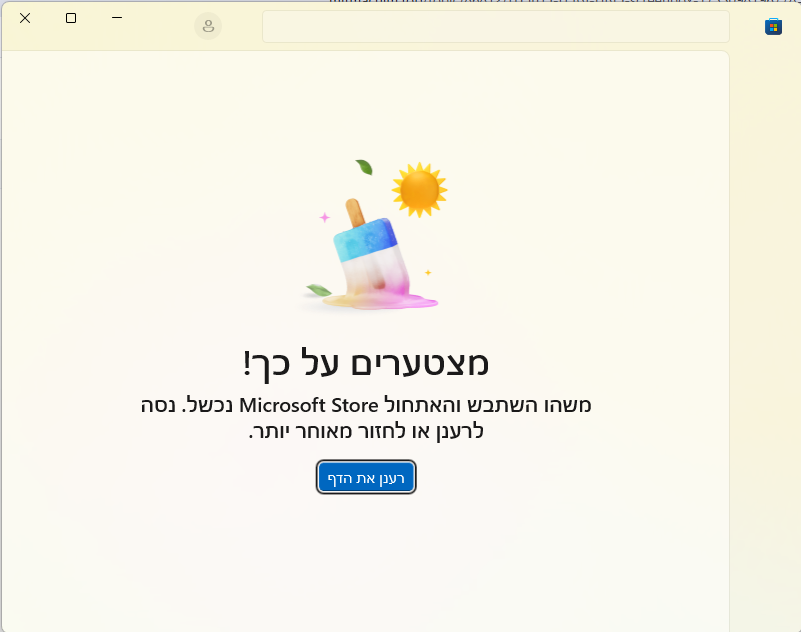Focus the Store search input field
The height and width of the screenshot is (632, 801).
pyautogui.click(x=496, y=27)
